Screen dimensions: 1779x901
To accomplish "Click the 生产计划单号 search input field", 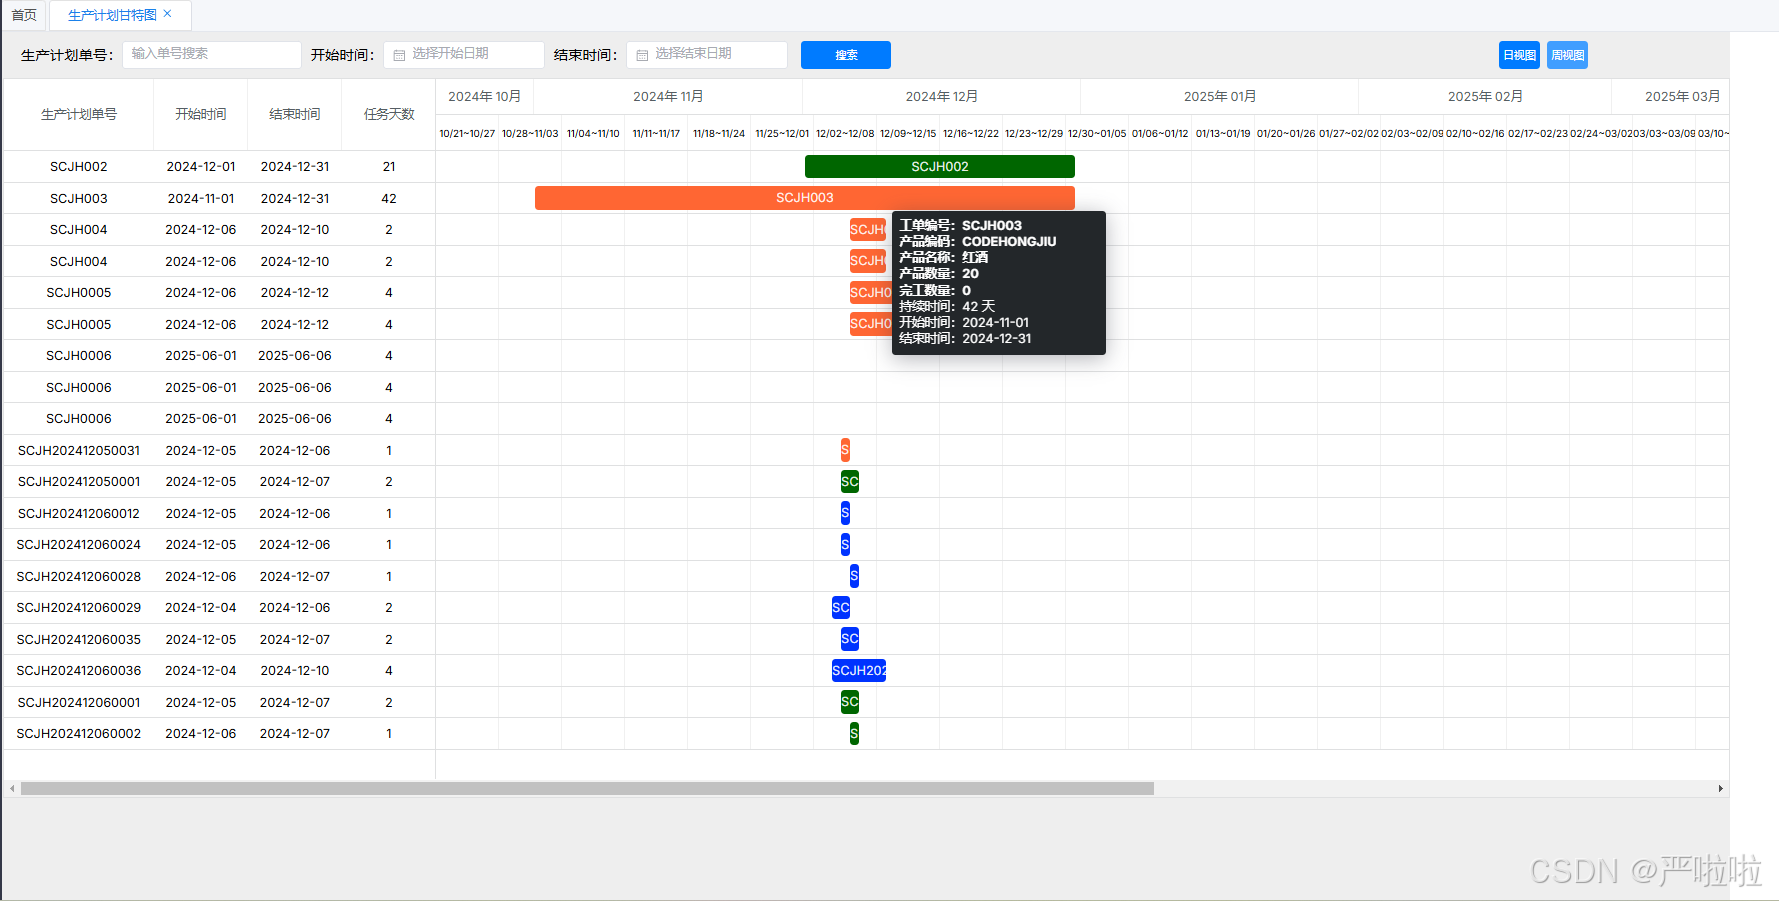I will pos(212,54).
